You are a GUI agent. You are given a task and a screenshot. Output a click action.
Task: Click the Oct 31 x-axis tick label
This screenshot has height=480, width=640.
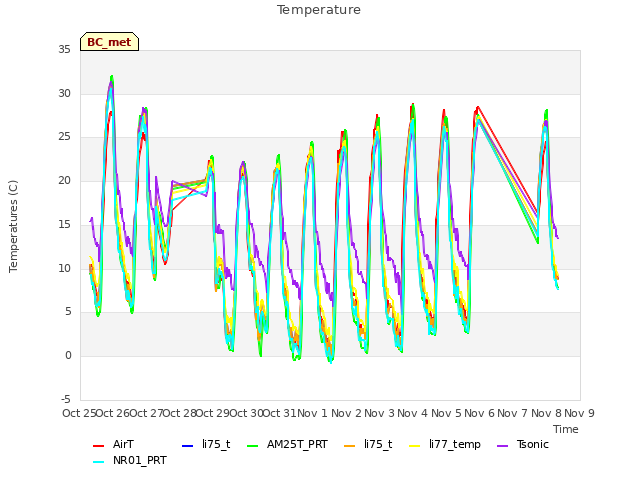pos(280,413)
